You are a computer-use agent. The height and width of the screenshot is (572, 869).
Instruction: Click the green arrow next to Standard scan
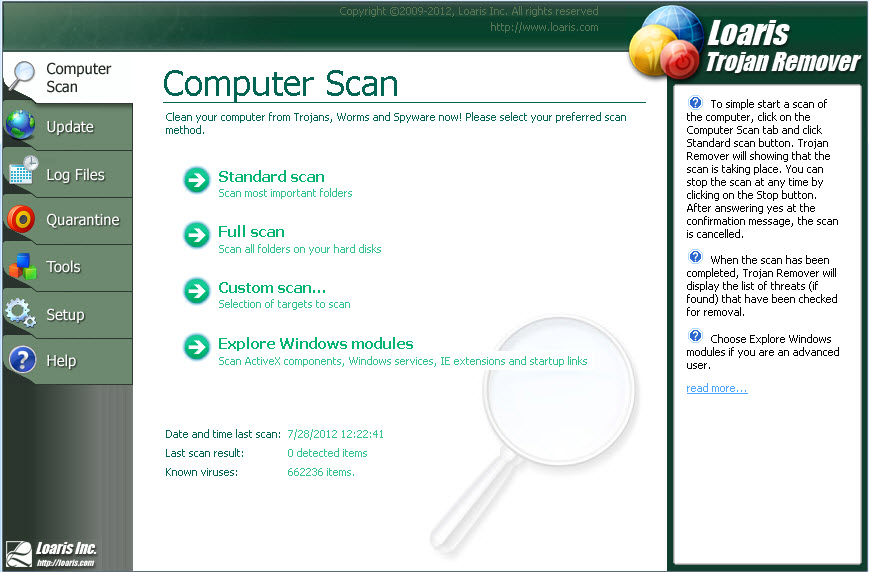pyautogui.click(x=197, y=180)
